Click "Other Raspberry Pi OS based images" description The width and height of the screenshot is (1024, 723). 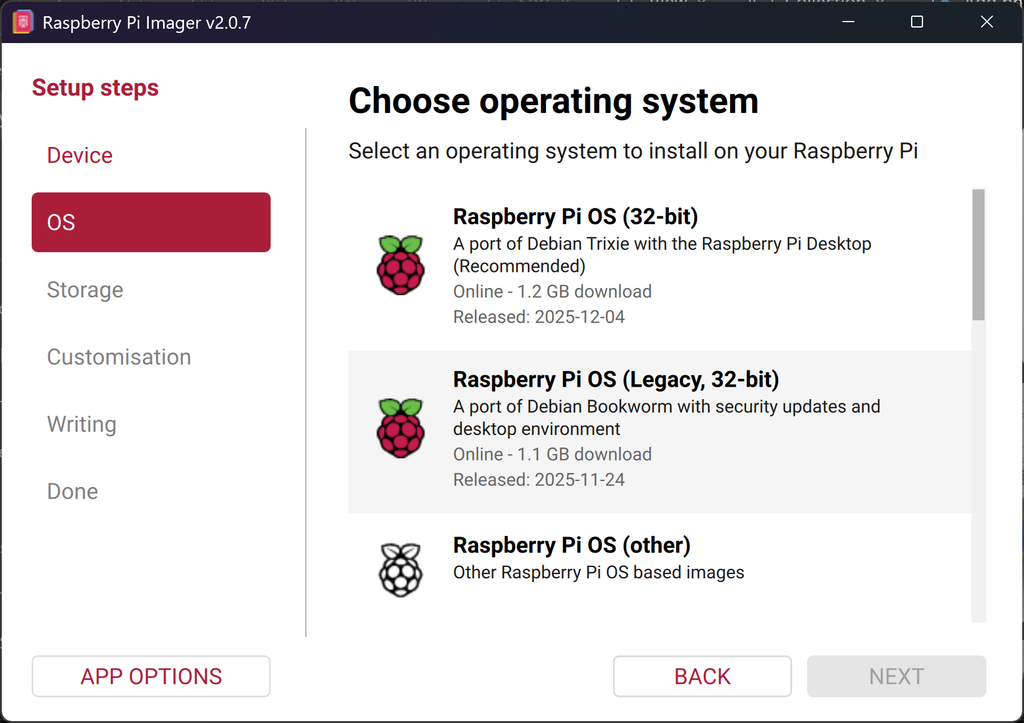point(599,572)
